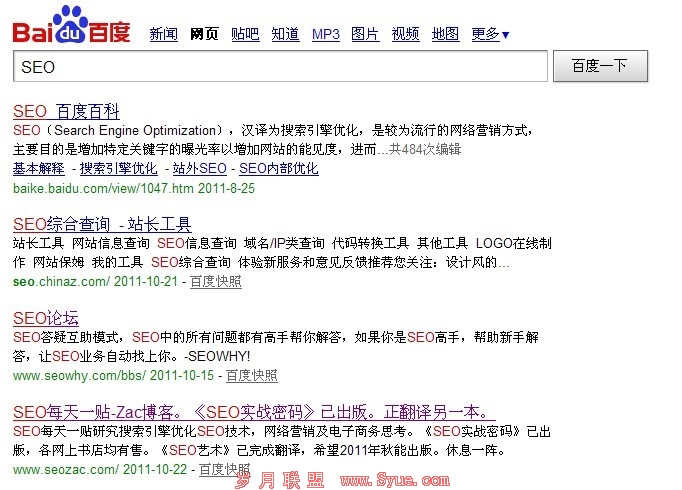Open 百度快照 for seowhy.com result
This screenshot has height=490, width=682.
[252, 376]
